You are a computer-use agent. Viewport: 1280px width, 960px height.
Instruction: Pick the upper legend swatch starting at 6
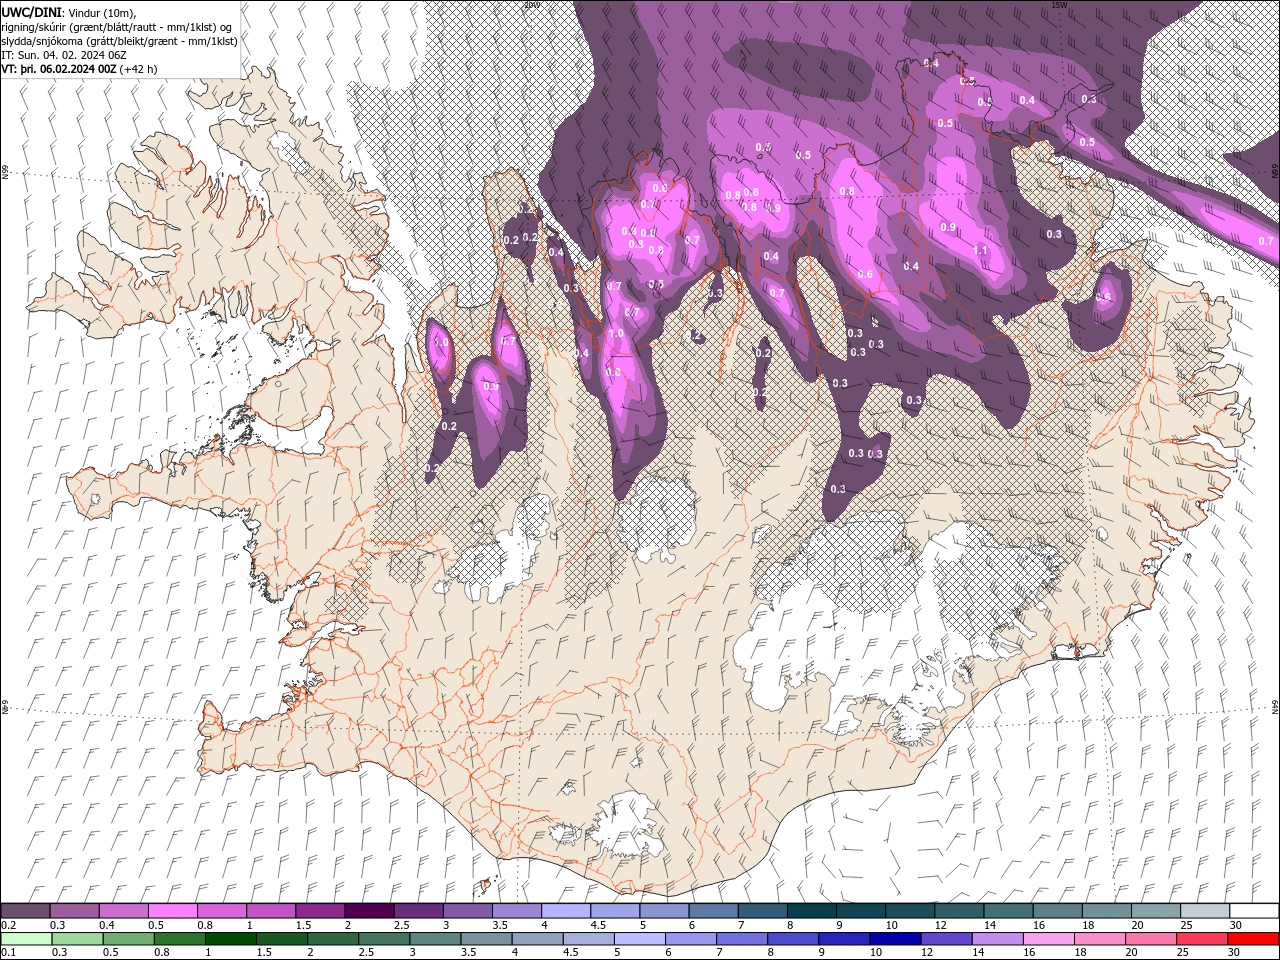[713, 911]
